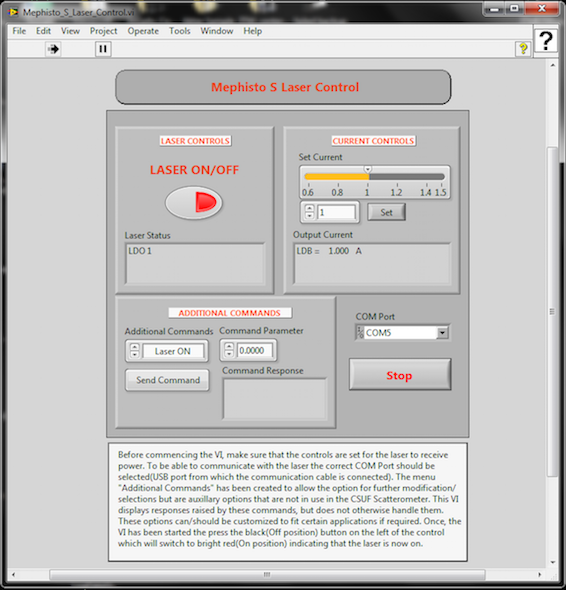Image resolution: width=566 pixels, height=590 pixels.
Task: Maximize the Mephisto_S_Laser_Control.vi window
Action: pyautogui.click(x=514, y=9)
